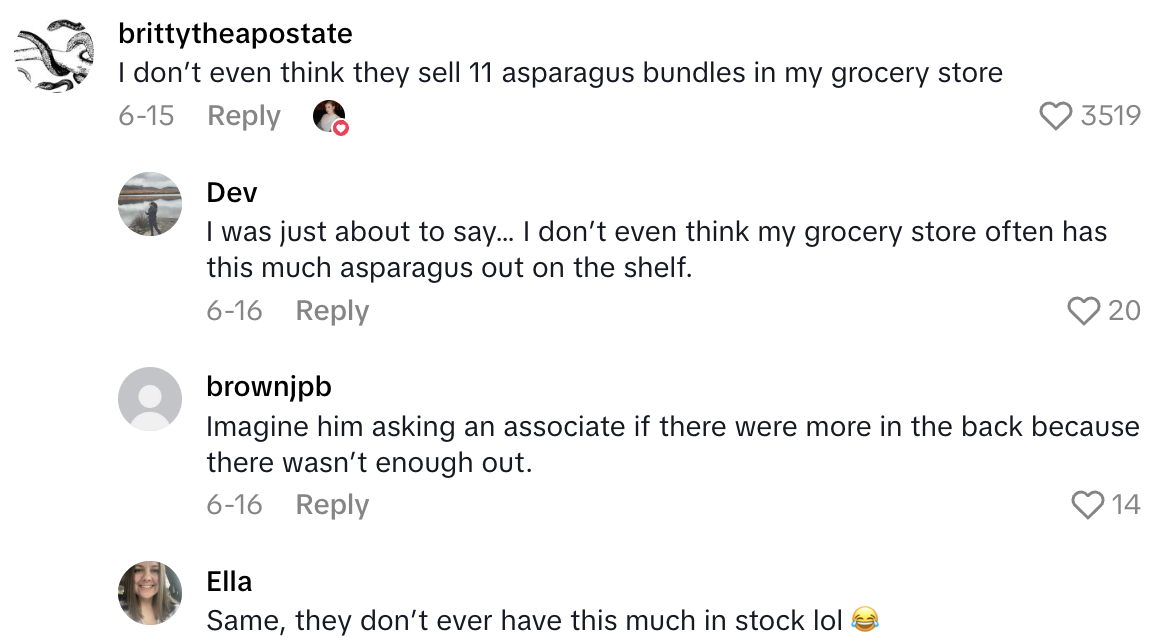Click brownjpb's default avatar icon
This screenshot has height=644, width=1174.
click(x=150, y=398)
